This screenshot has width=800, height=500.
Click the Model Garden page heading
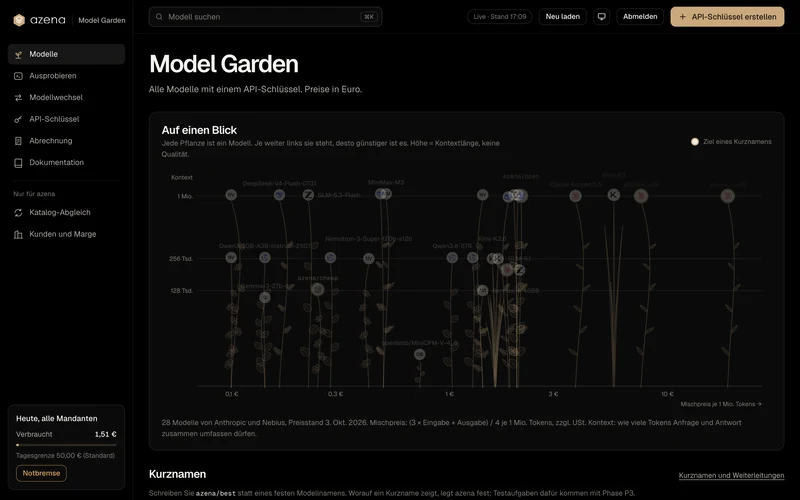[x=223, y=64]
